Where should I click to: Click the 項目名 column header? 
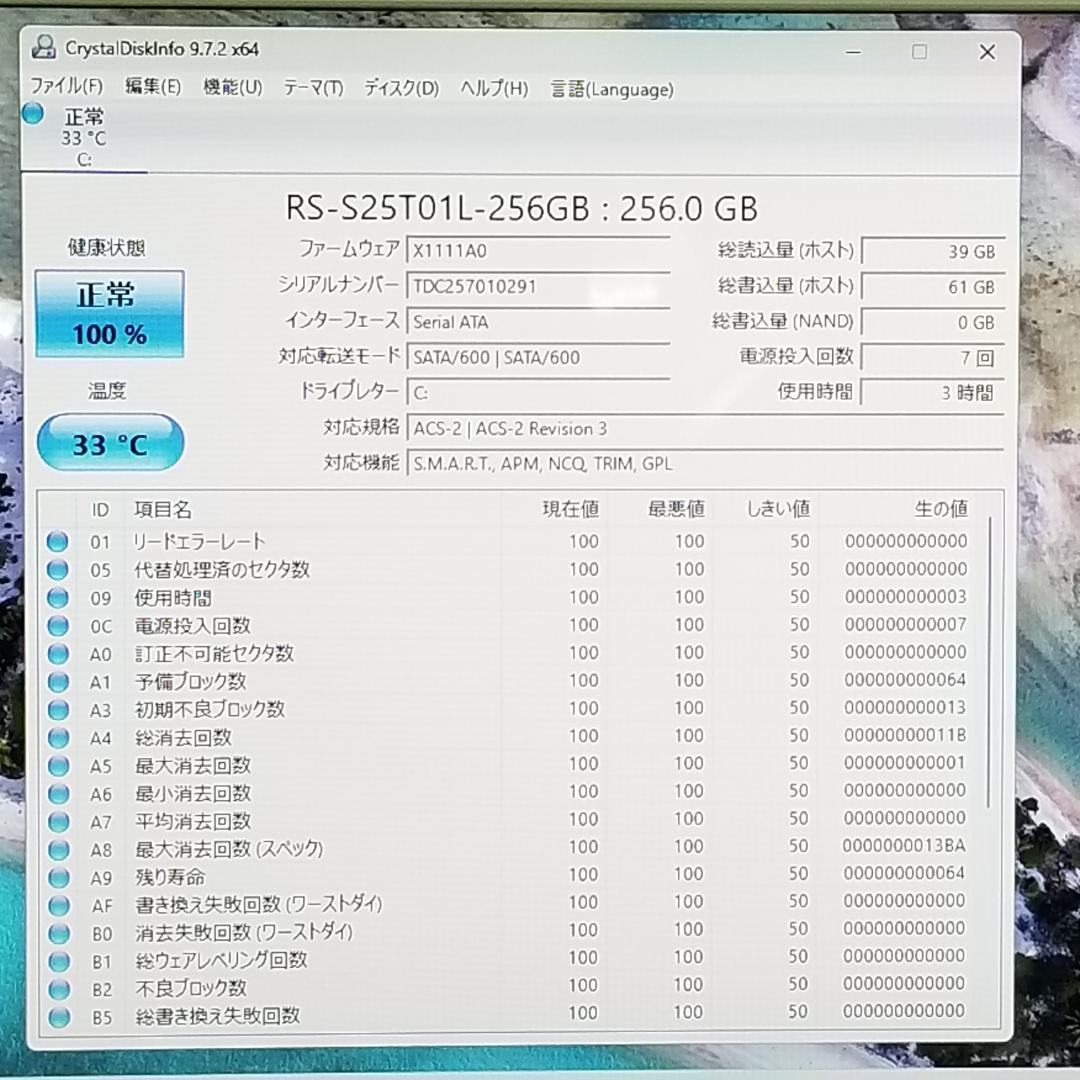pos(163,510)
